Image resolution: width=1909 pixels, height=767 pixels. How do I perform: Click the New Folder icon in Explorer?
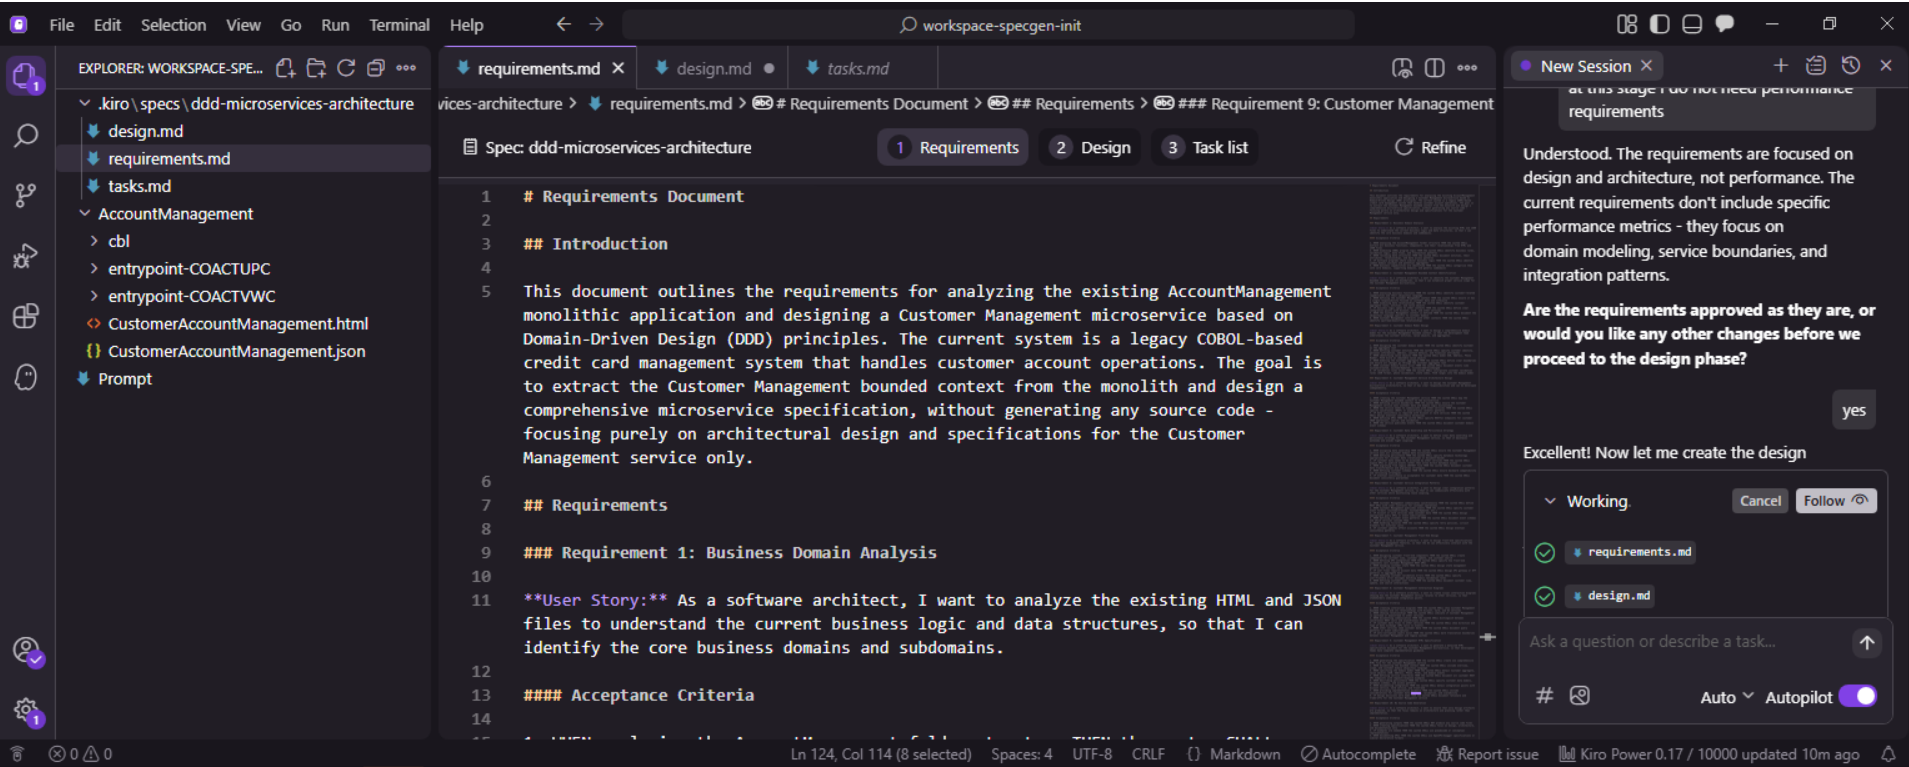tap(316, 68)
